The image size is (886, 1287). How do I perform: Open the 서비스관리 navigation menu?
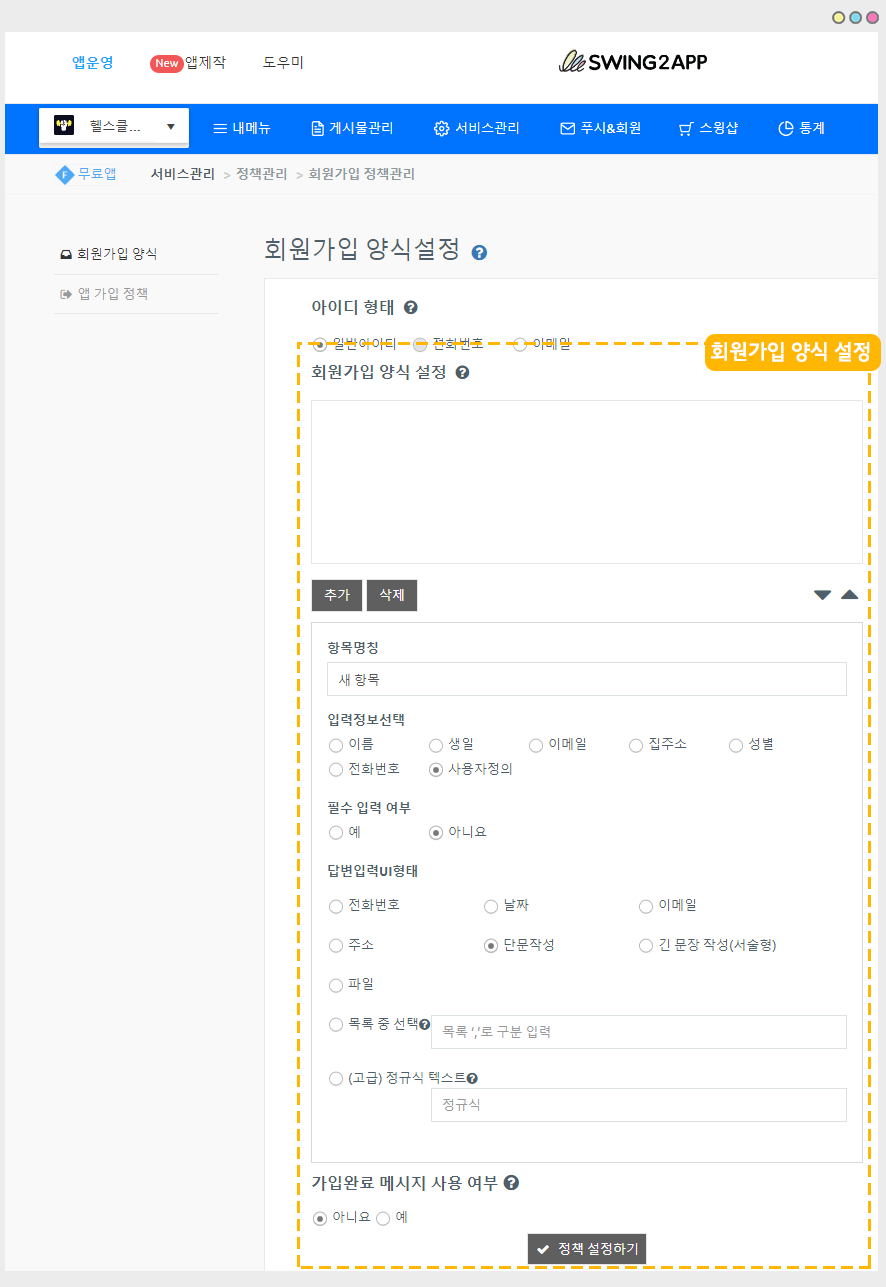[x=476, y=128]
